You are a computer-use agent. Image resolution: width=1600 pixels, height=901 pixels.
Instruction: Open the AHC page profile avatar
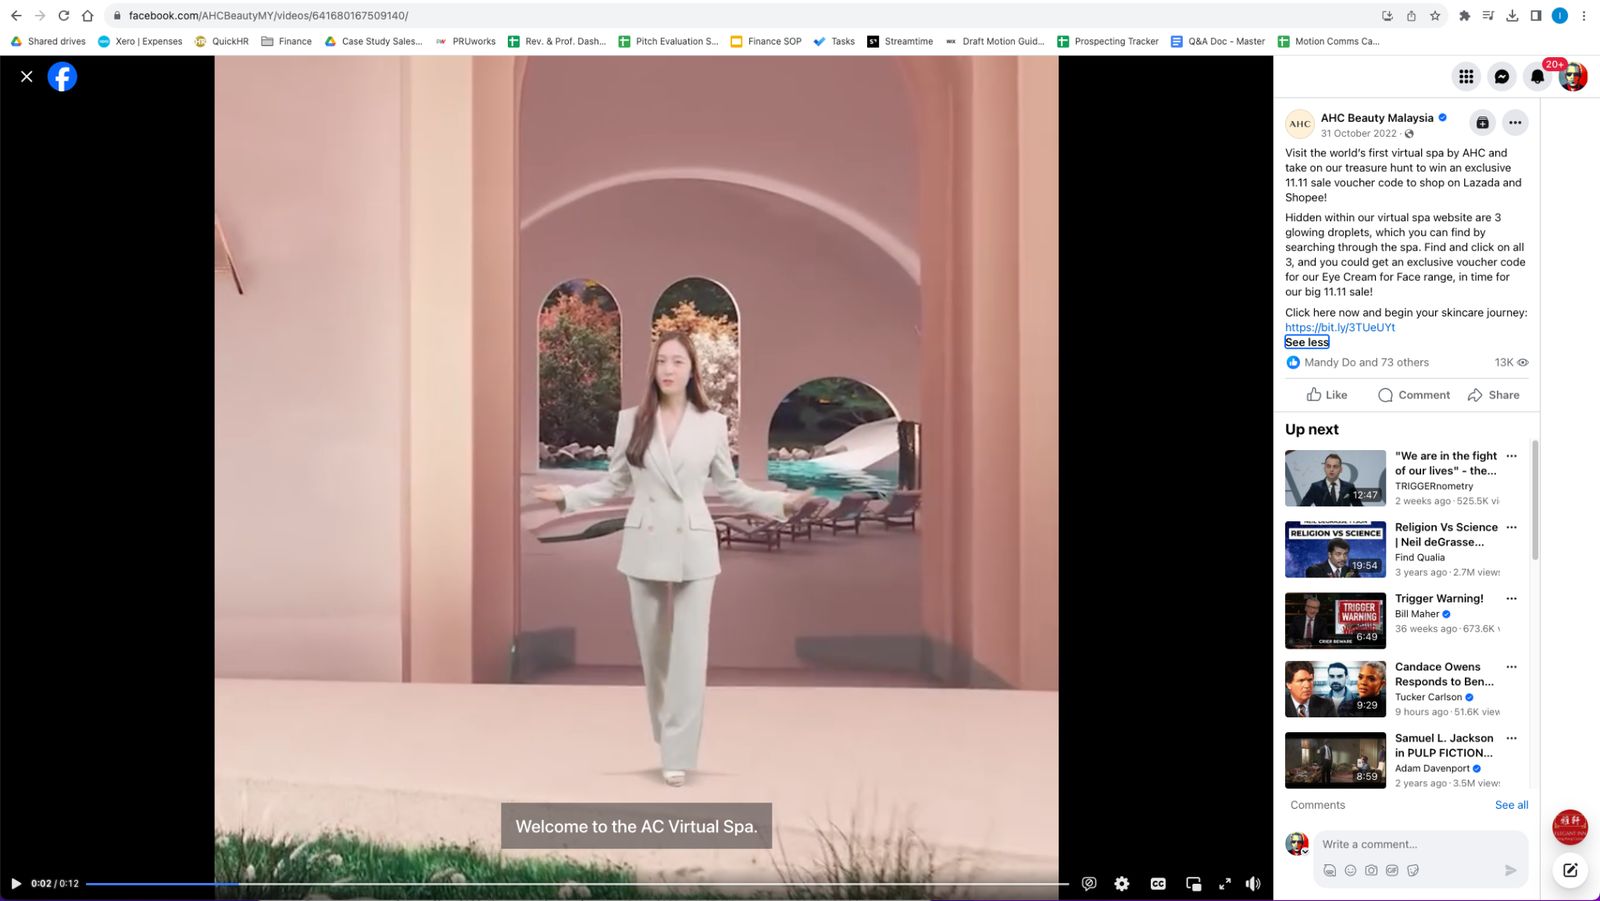(x=1299, y=124)
